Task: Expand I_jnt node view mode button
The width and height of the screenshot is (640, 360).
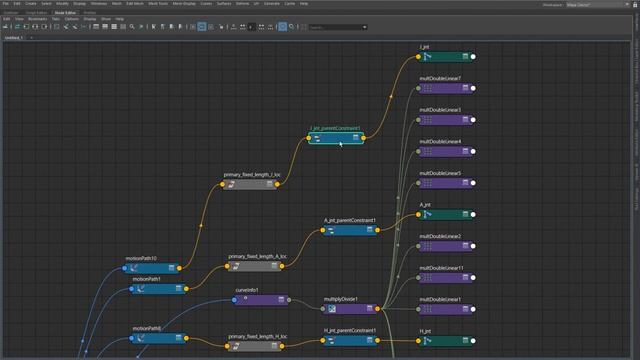Action: click(x=465, y=56)
